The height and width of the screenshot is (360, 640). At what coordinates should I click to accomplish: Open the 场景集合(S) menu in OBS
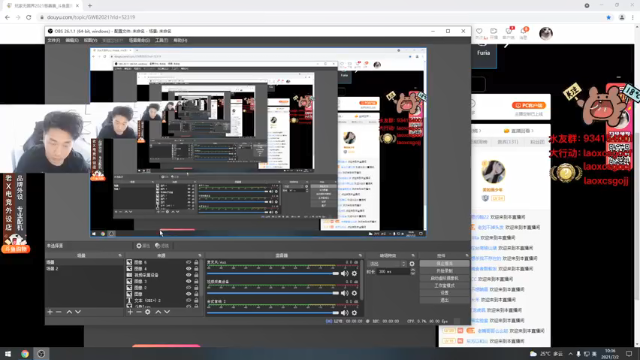pos(139,40)
